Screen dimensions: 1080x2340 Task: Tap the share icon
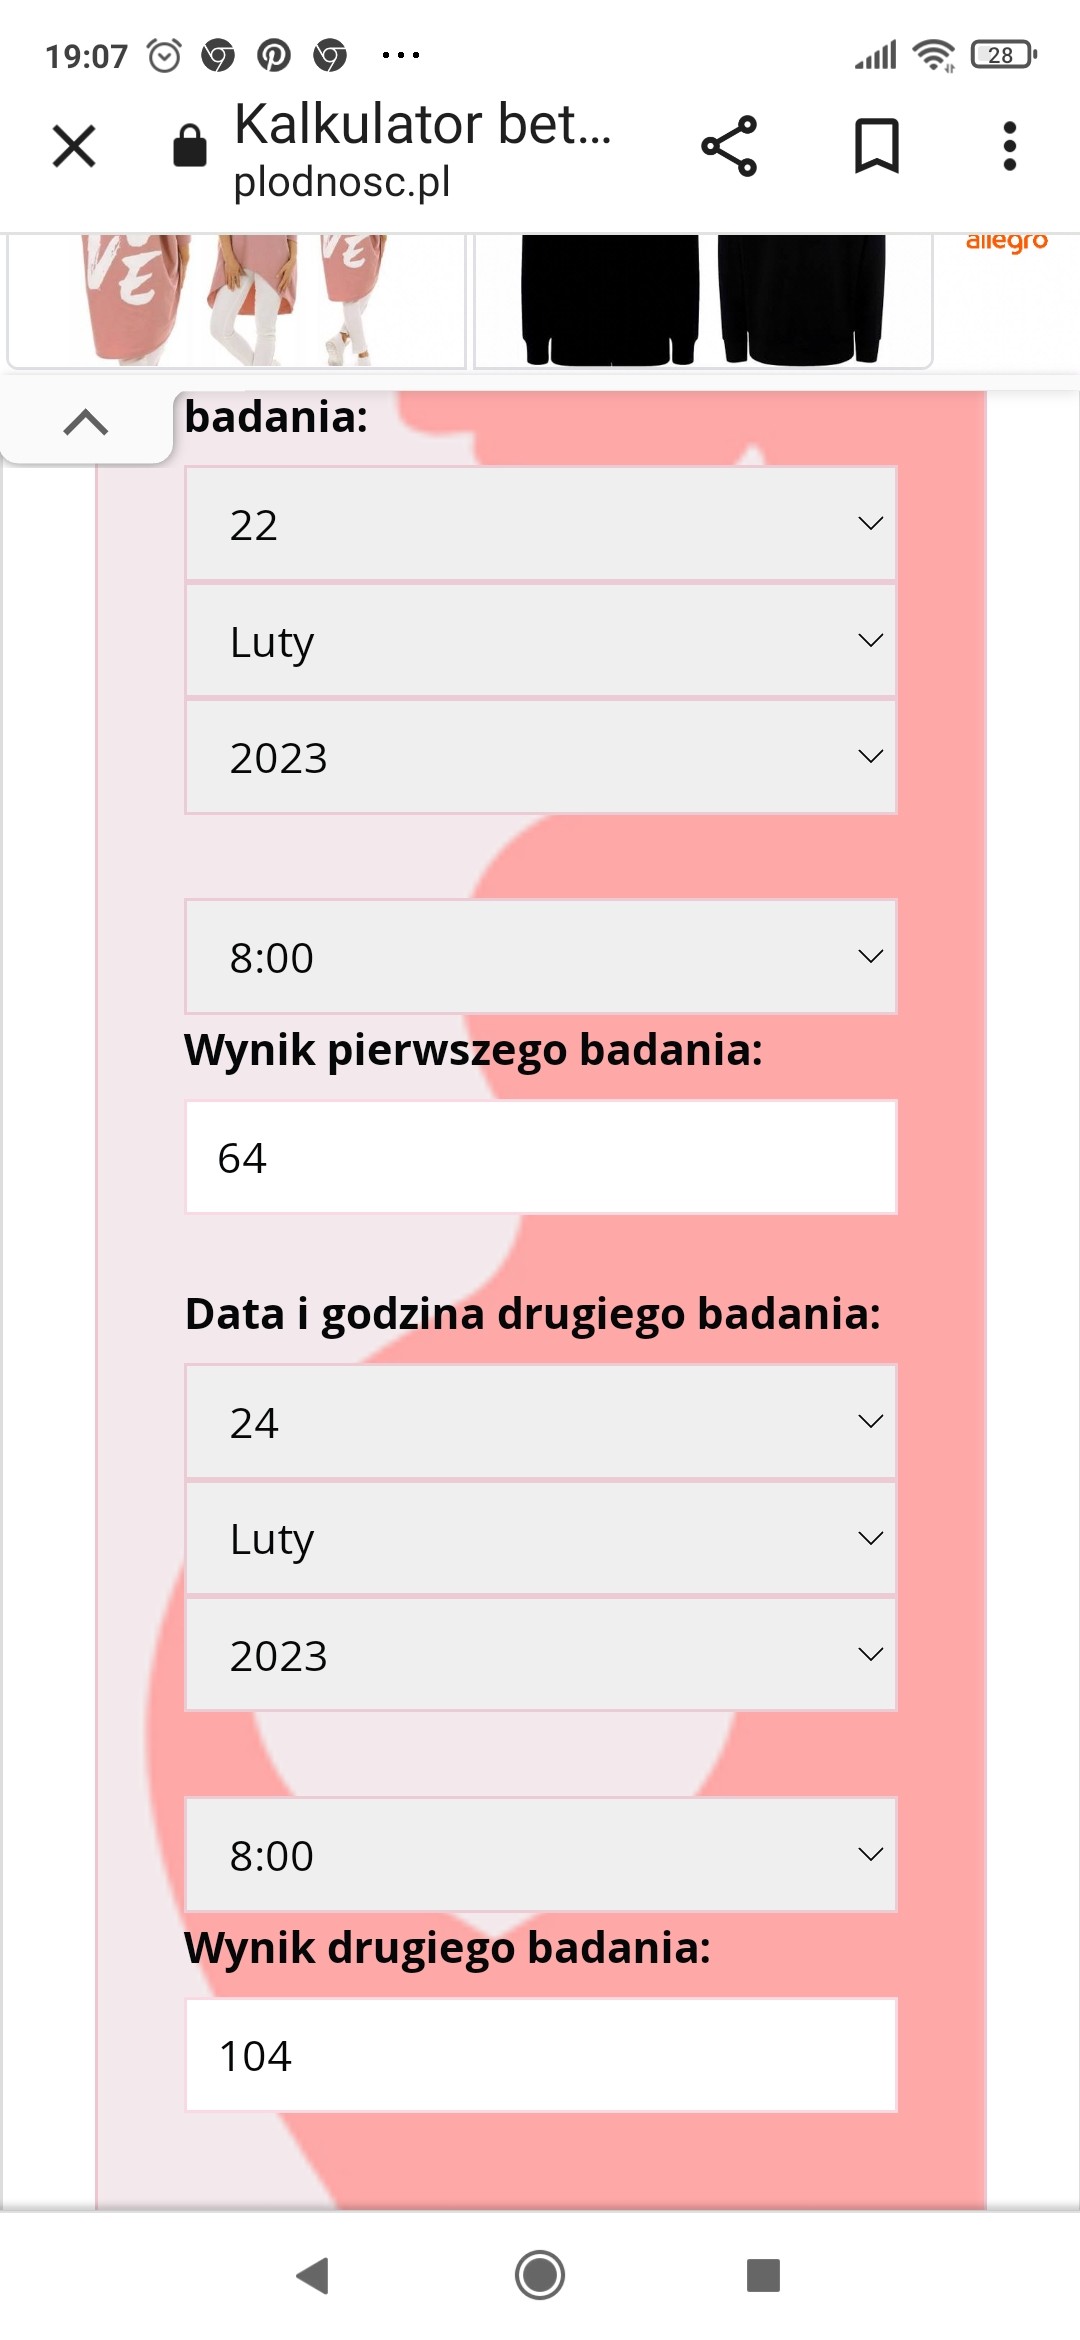pos(729,146)
